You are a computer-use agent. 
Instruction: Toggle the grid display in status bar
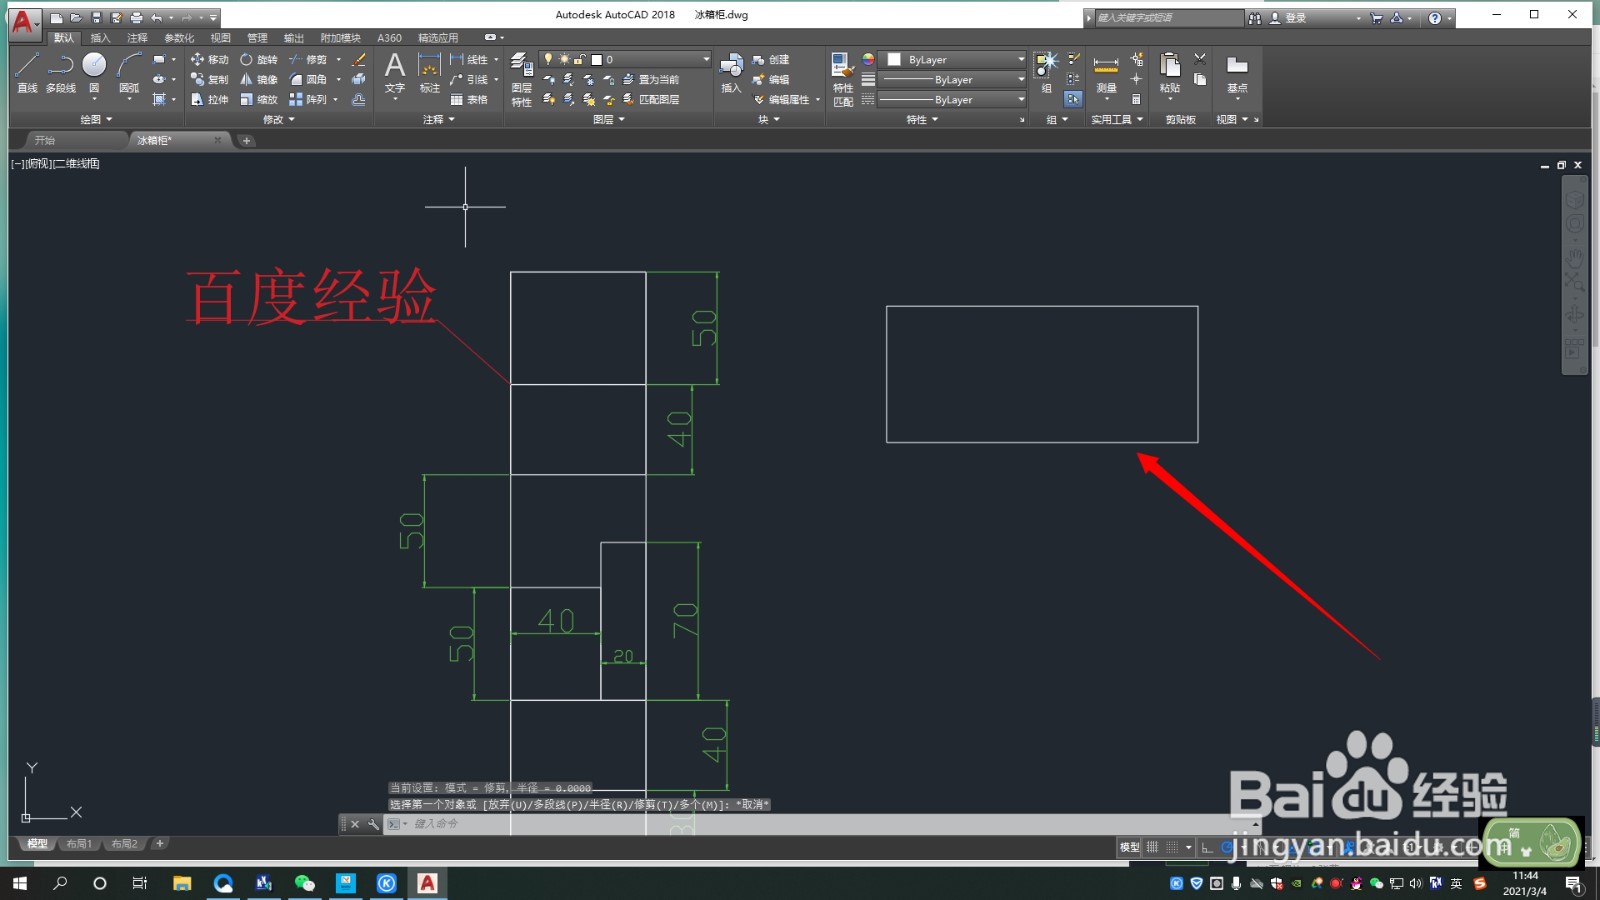tap(1153, 847)
